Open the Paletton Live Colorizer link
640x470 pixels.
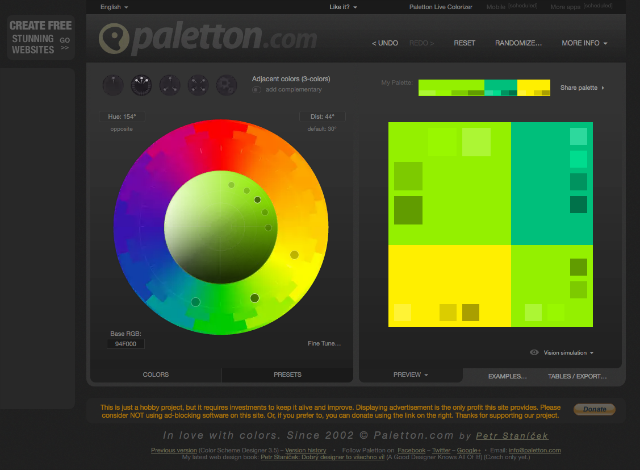pyautogui.click(x=441, y=7)
